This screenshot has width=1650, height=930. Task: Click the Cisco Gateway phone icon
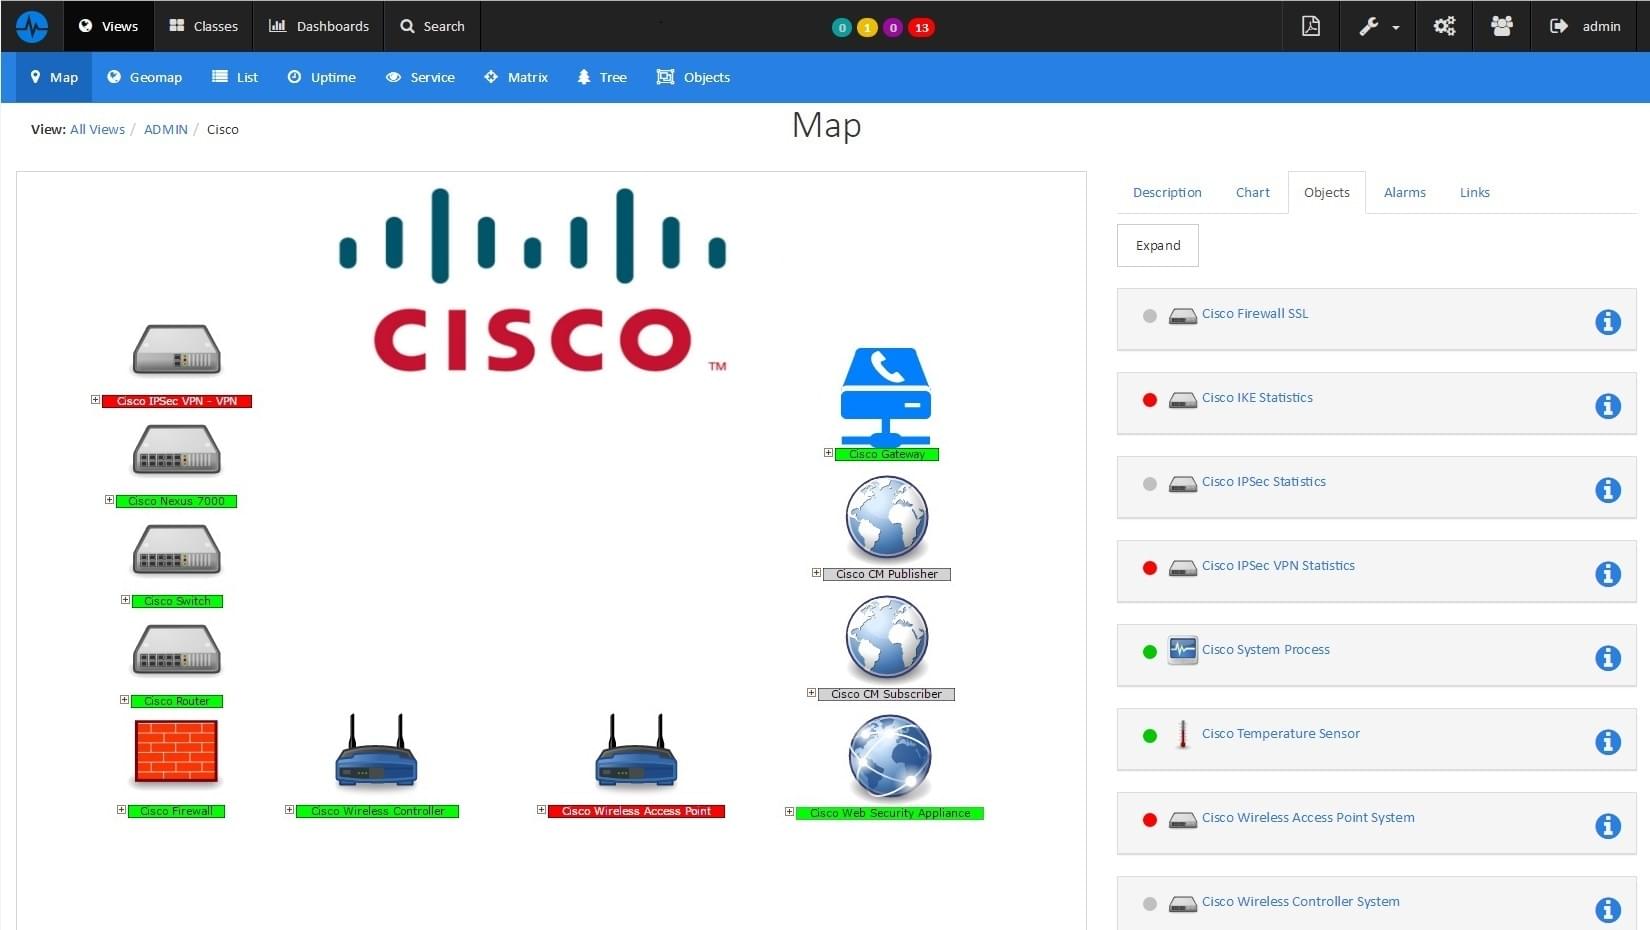coord(886,396)
